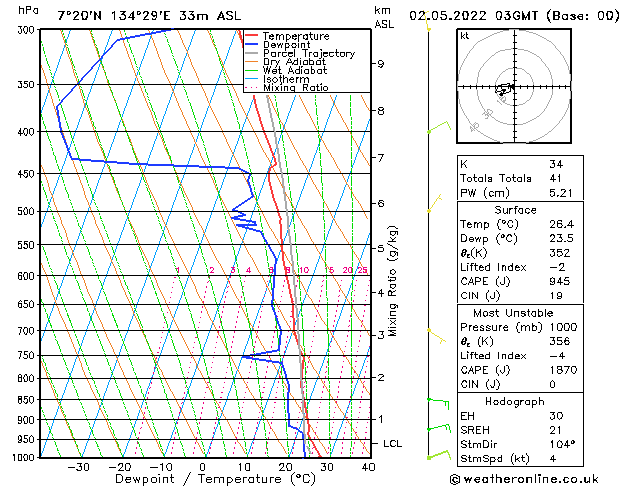
Task: Click the 300 hPa pressure label
Action: (x=28, y=30)
